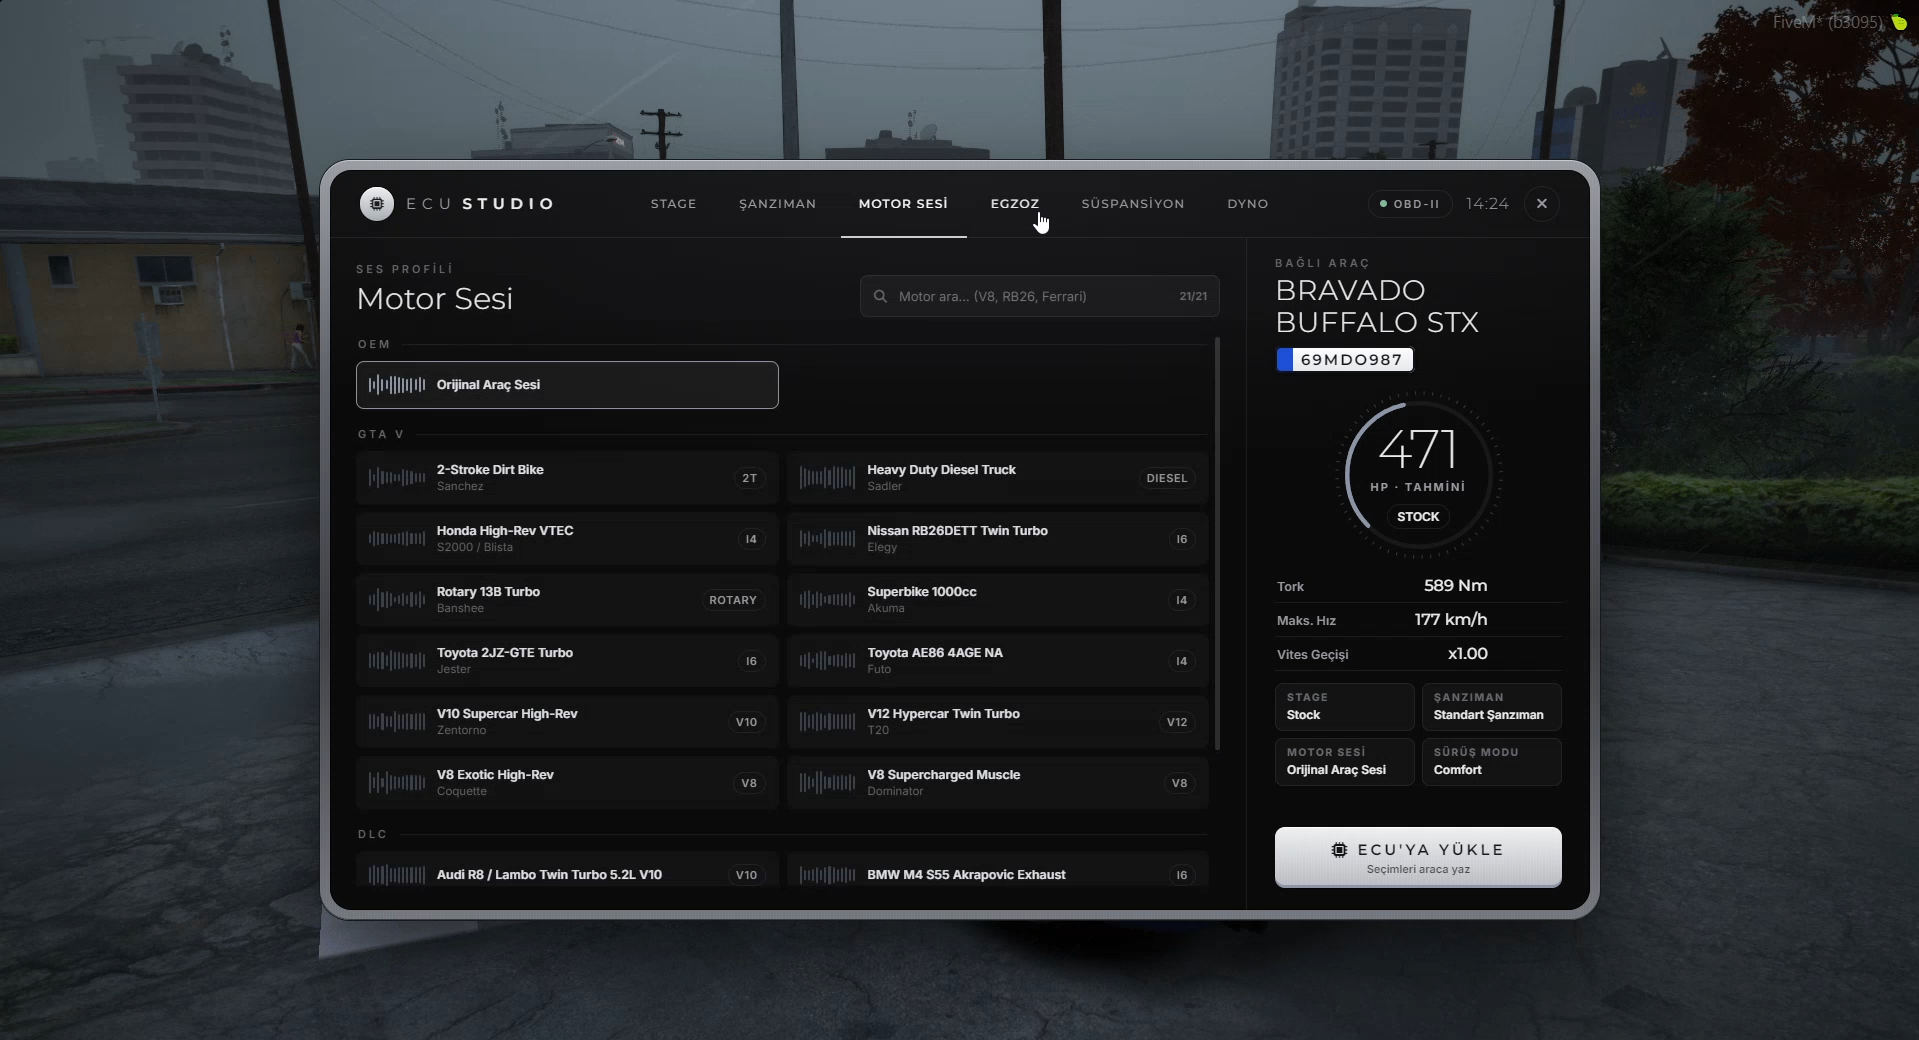Click waveform icon next to Toyota 2JZ-GTE Turbo
Image resolution: width=1919 pixels, height=1040 pixels.
(x=397, y=661)
